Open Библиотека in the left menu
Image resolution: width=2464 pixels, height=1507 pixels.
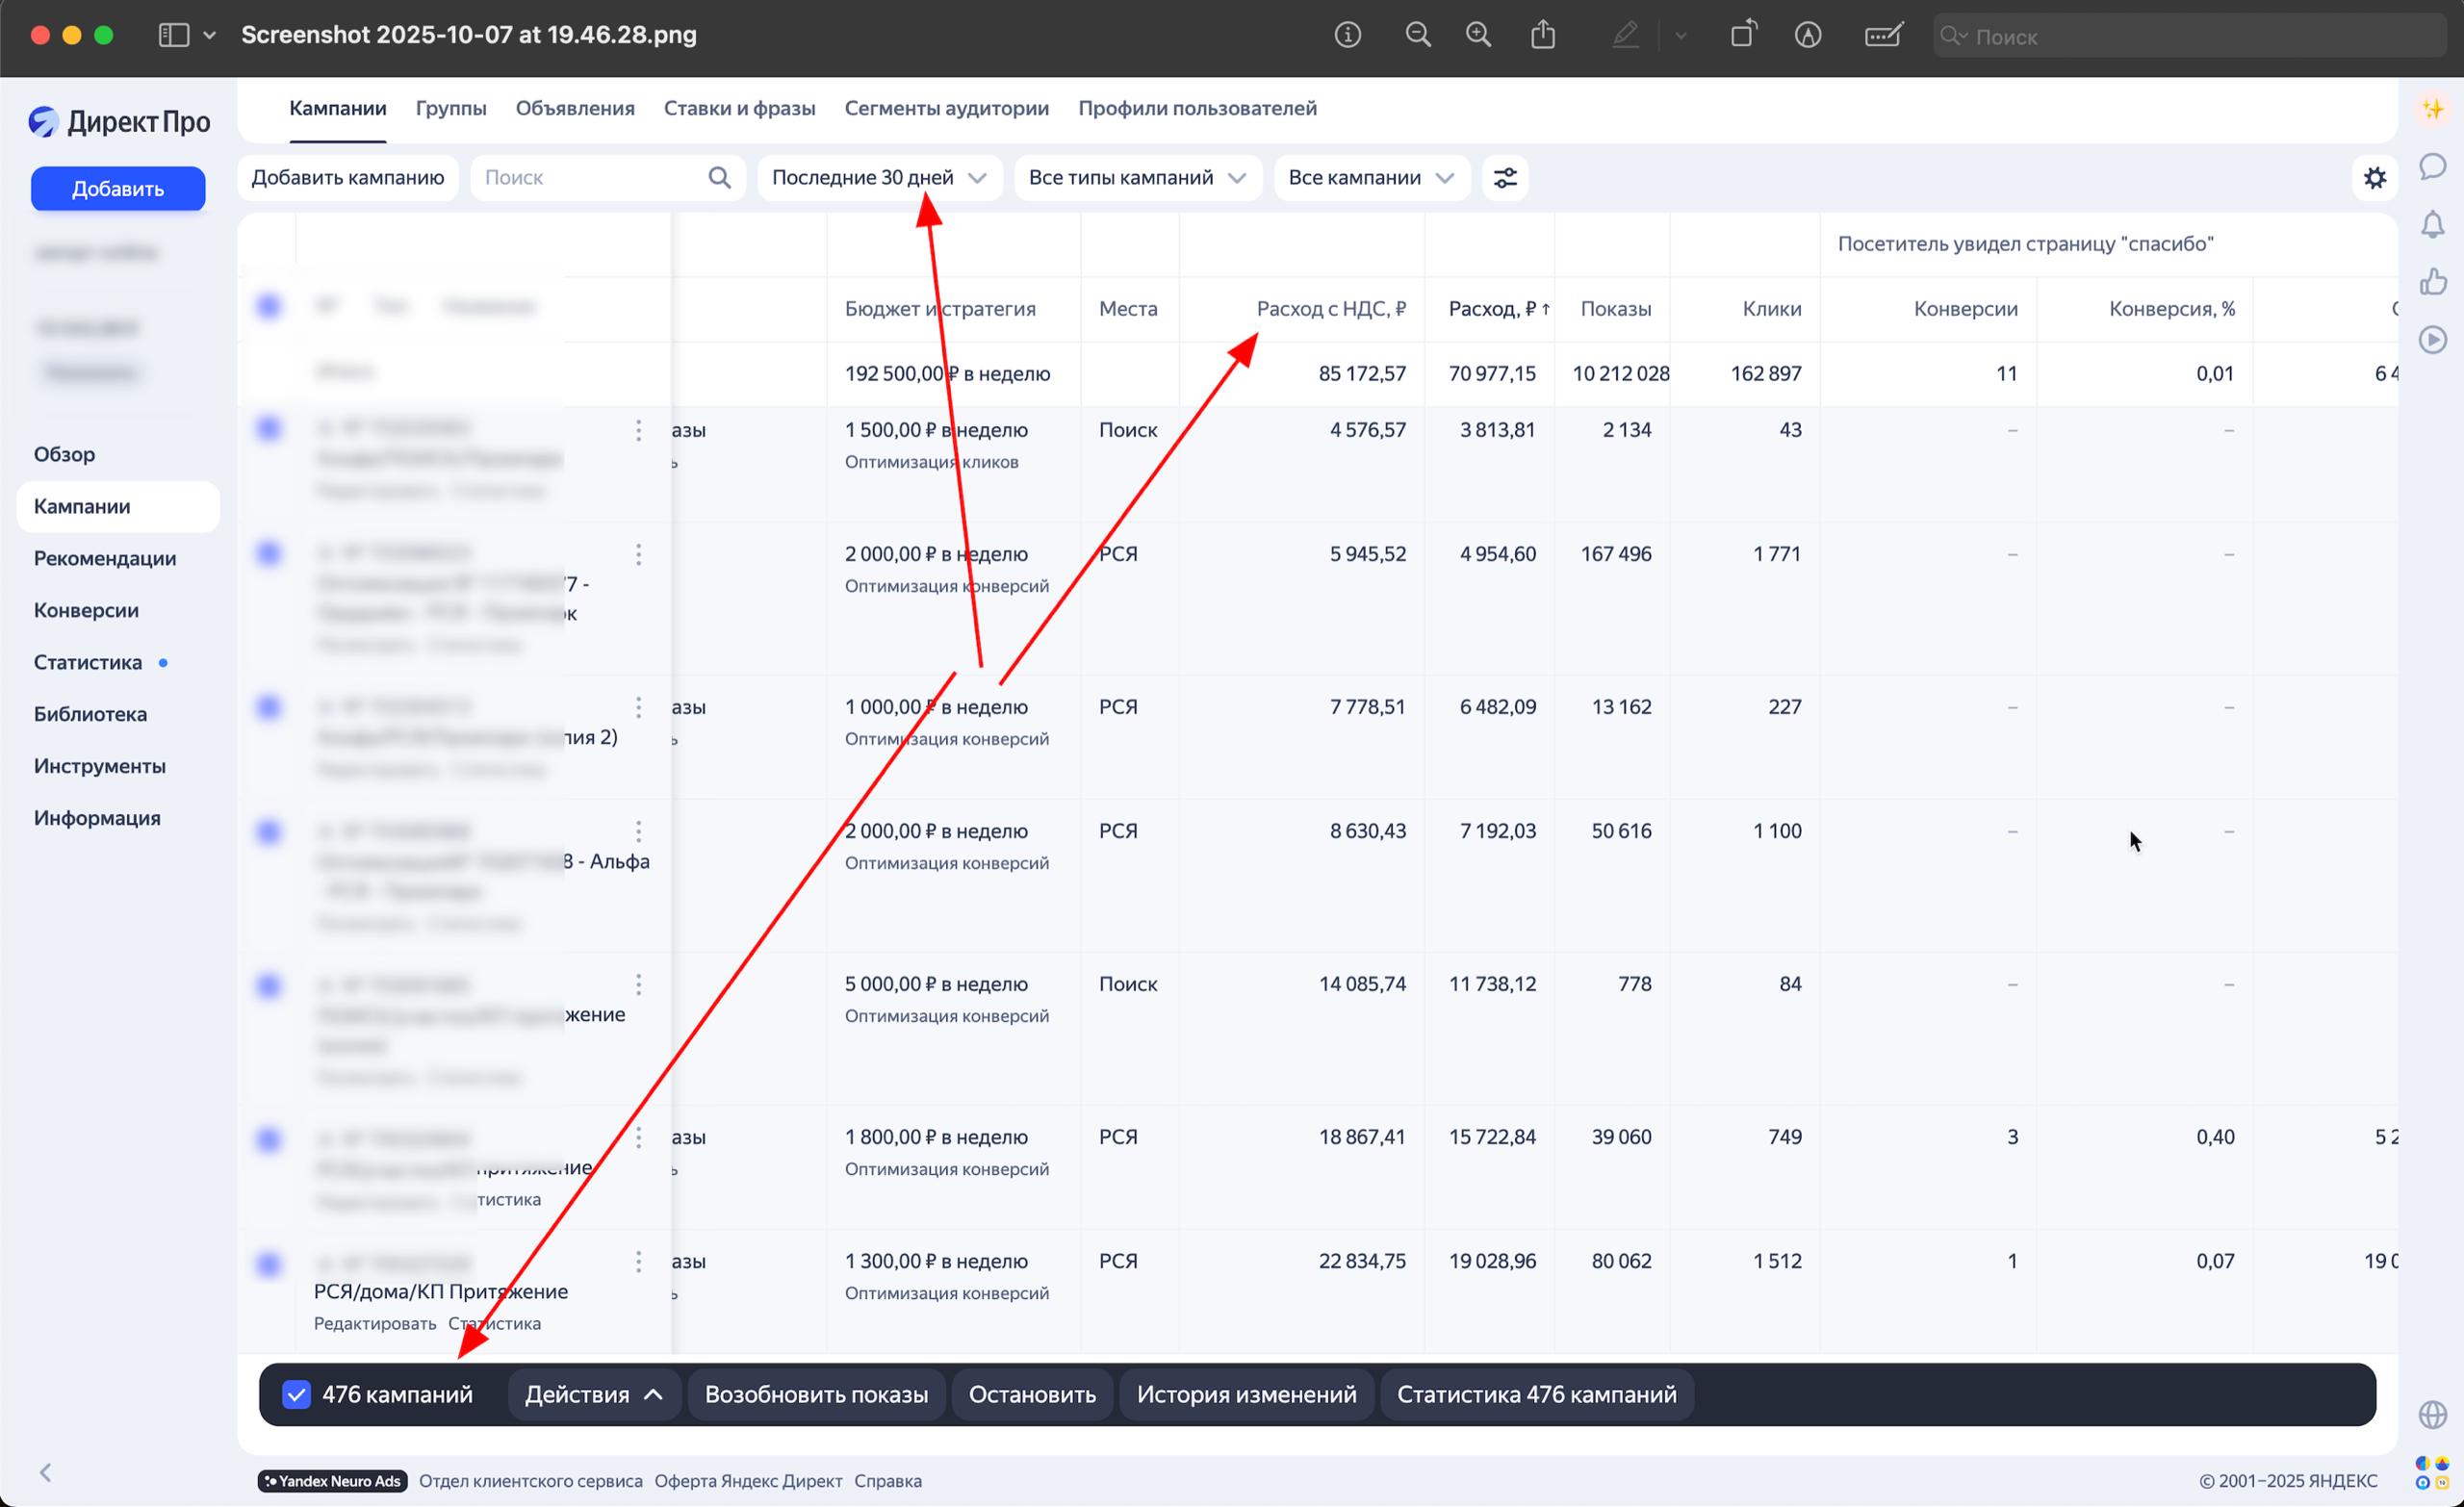click(x=90, y=714)
